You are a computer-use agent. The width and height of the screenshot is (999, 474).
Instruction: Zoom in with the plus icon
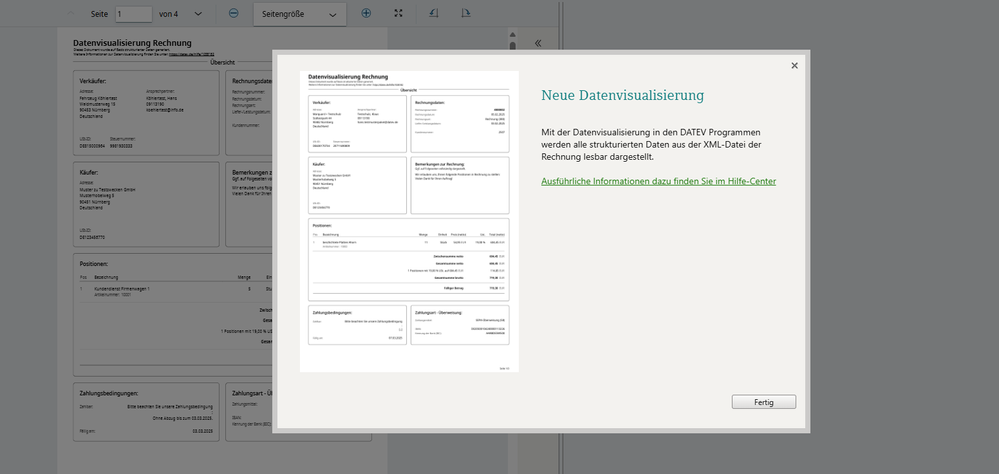[x=366, y=14]
